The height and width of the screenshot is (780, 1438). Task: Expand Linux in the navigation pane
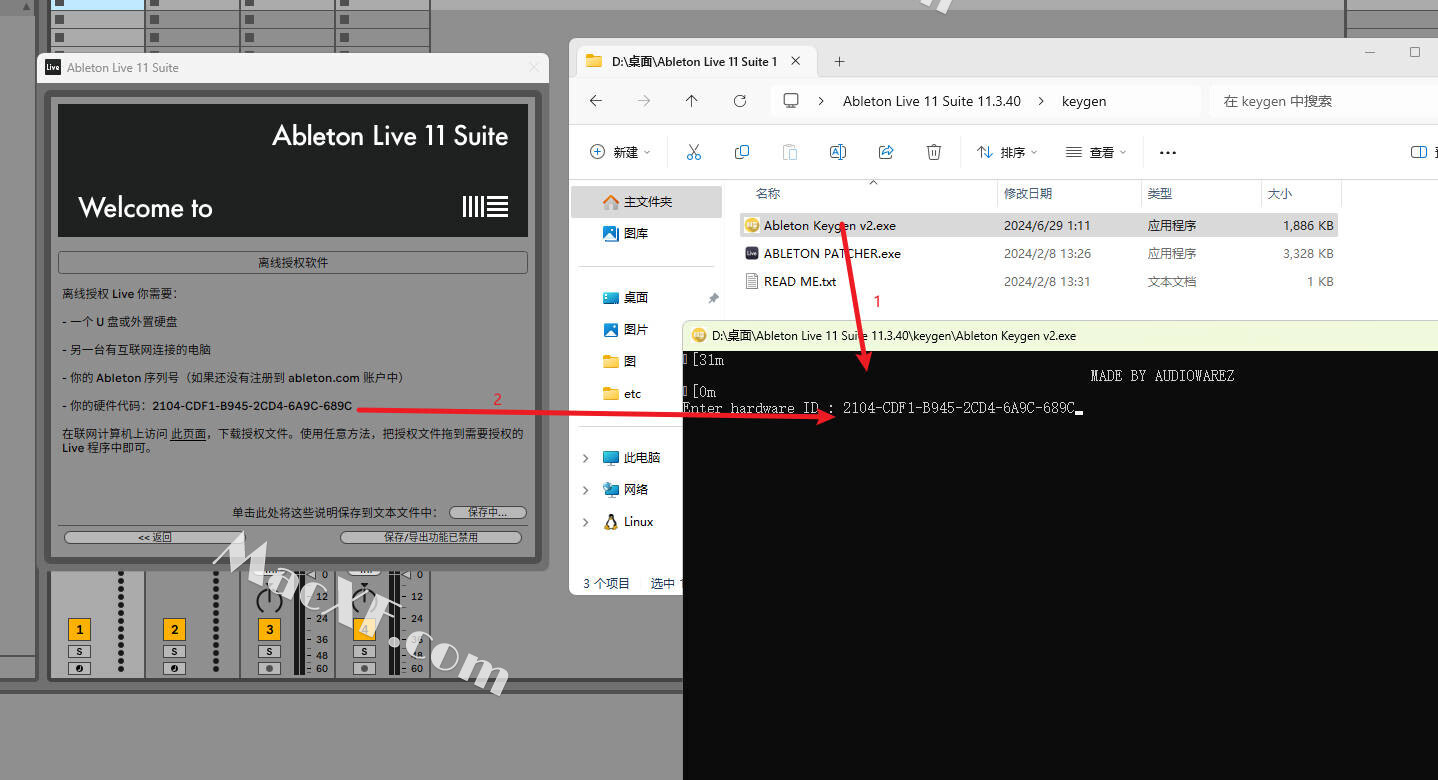586,522
